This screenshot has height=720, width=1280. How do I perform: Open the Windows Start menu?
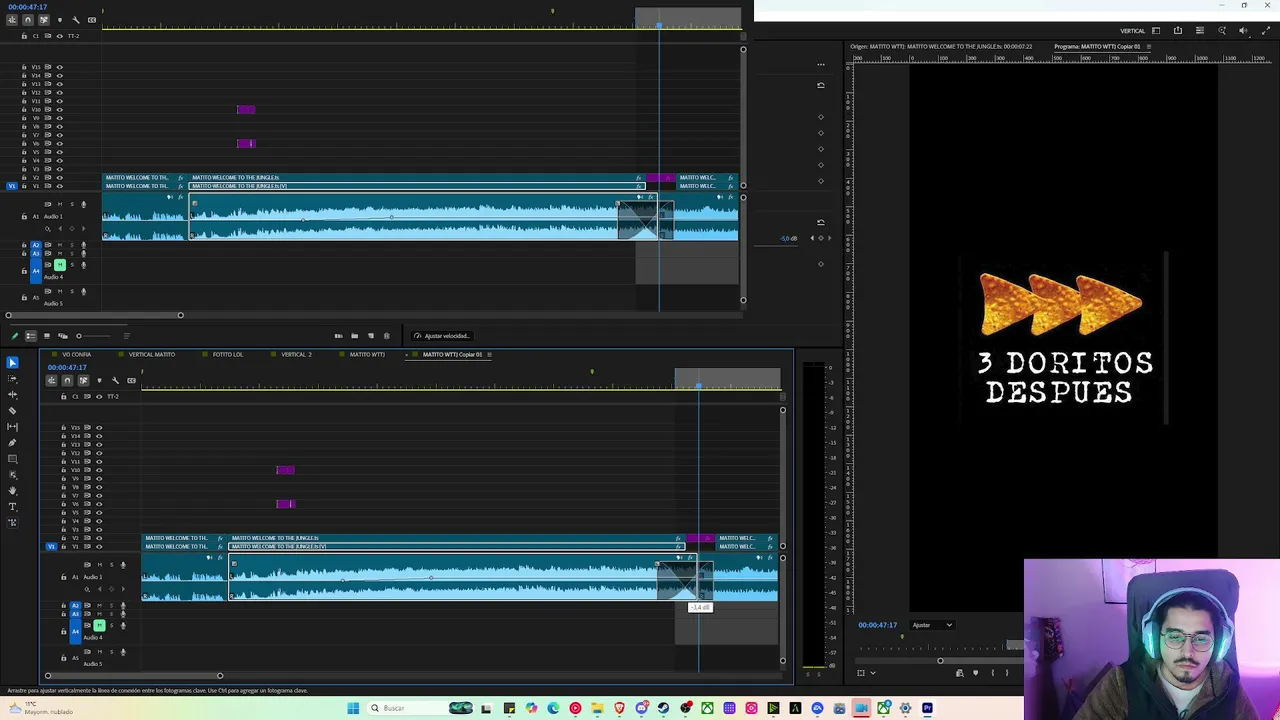click(x=353, y=708)
